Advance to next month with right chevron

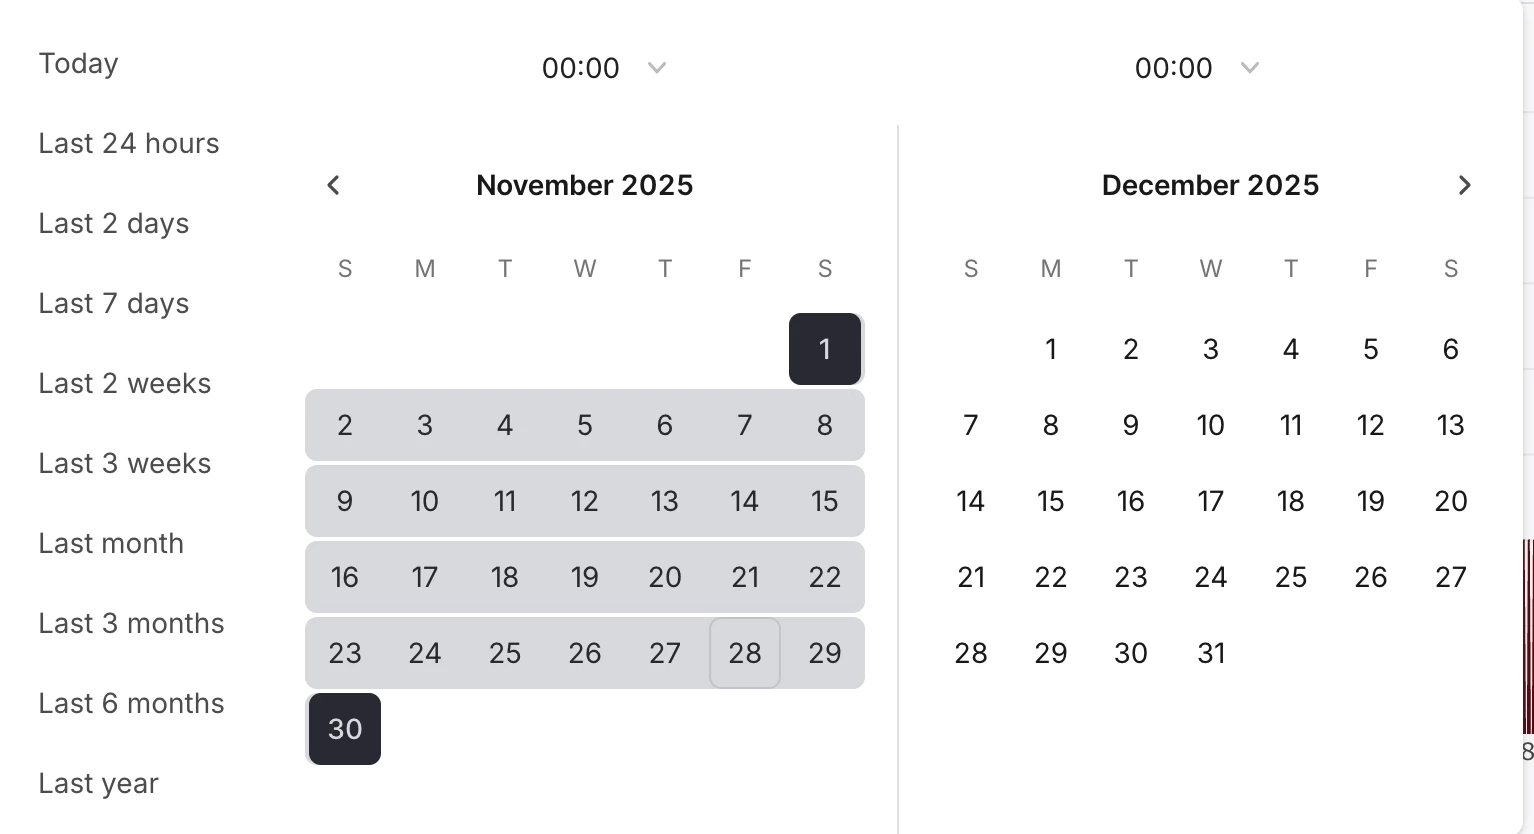1464,185
